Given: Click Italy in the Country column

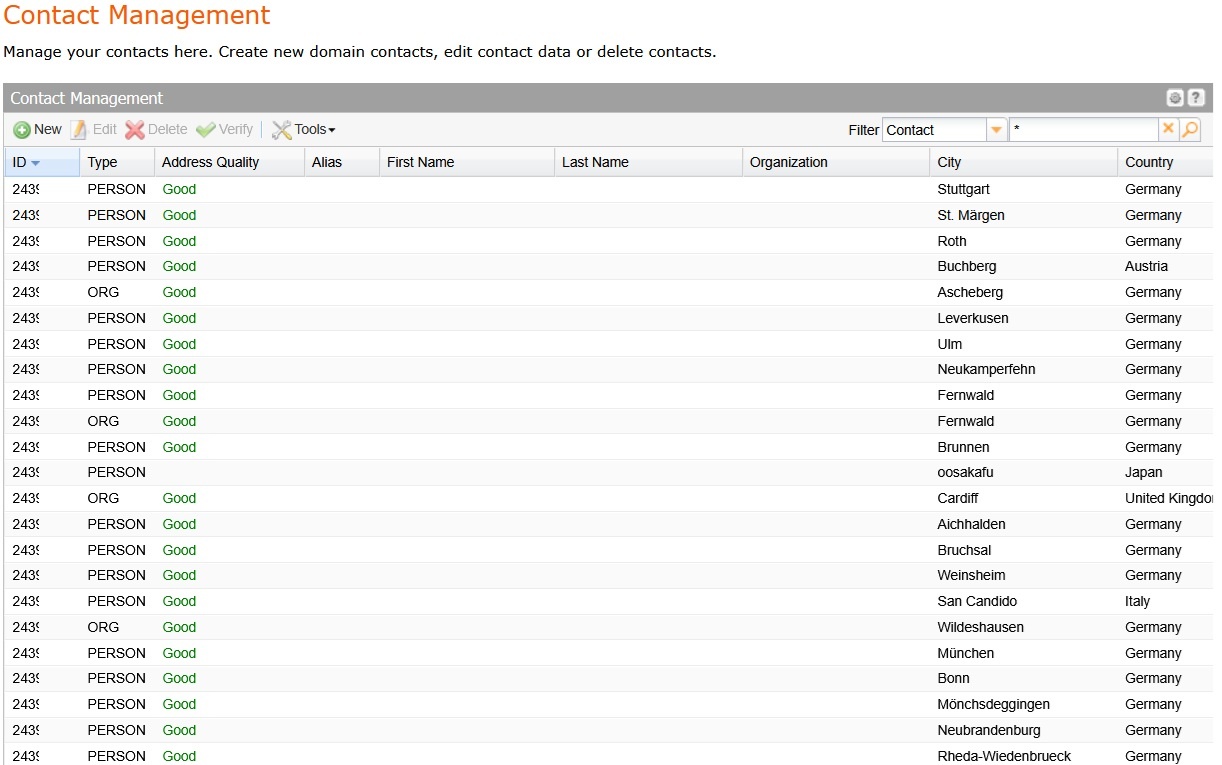Looking at the screenshot, I should pyautogui.click(x=1137, y=601).
